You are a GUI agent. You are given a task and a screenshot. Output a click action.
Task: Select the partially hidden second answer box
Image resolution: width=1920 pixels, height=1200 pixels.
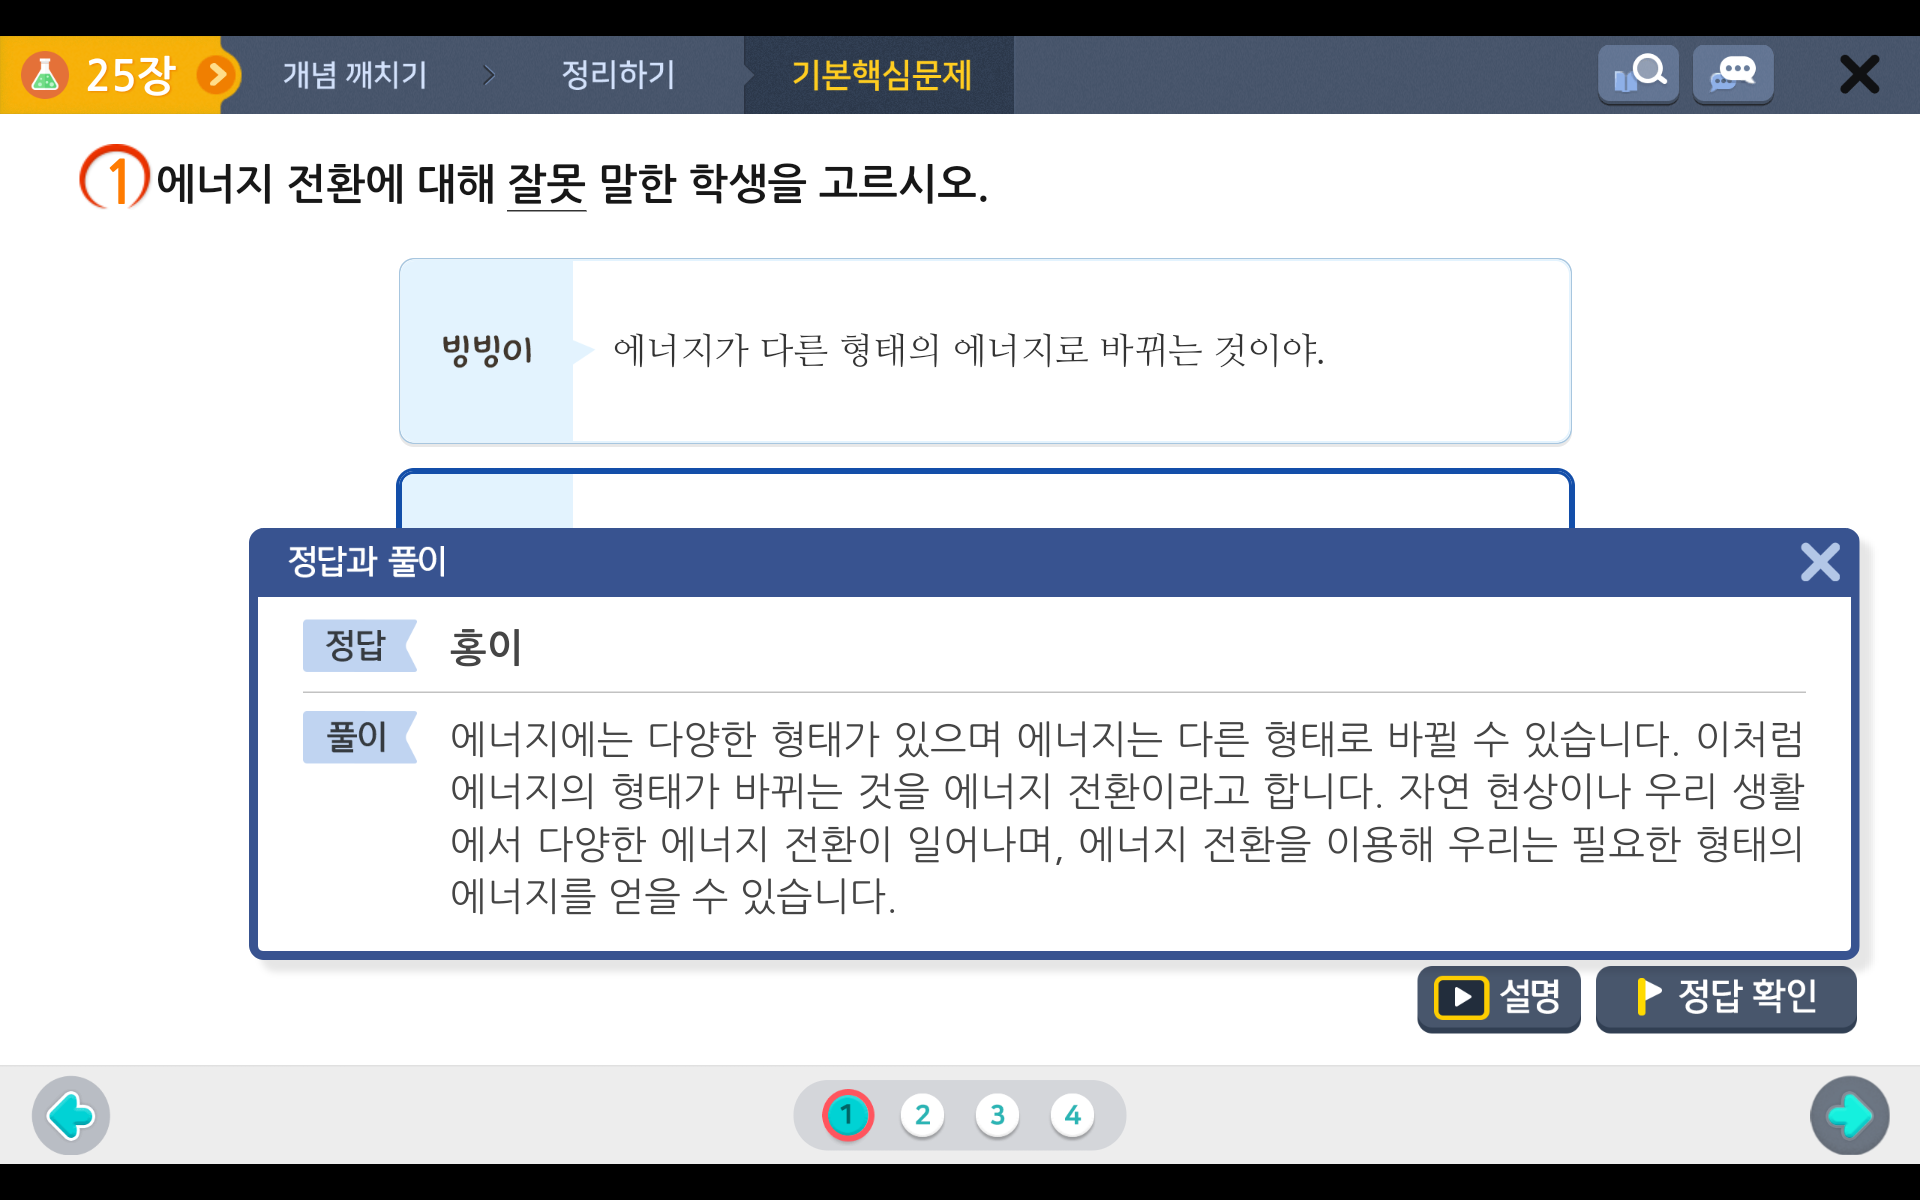coord(984,500)
